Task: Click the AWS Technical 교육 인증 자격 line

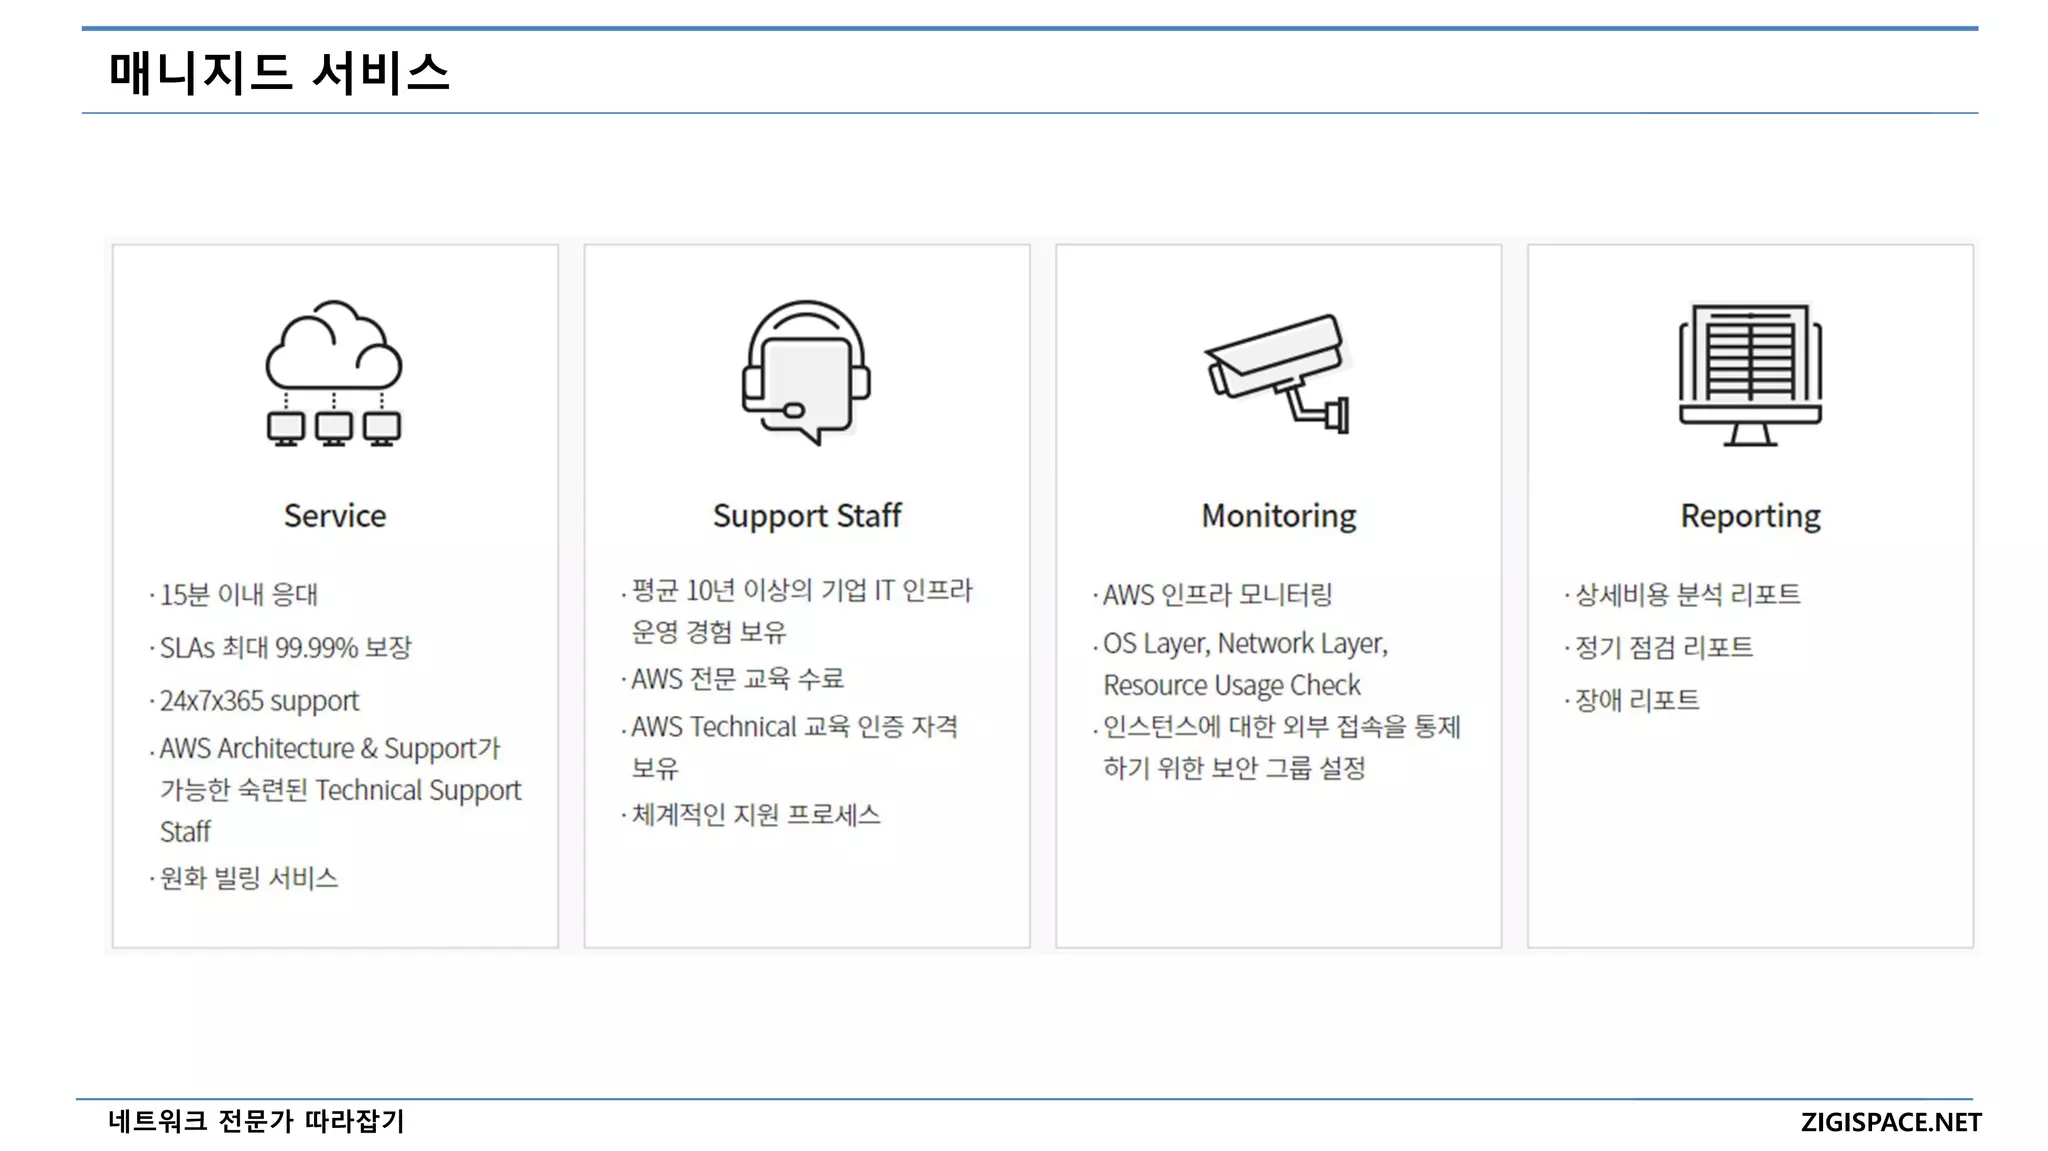Action: pyautogui.click(x=795, y=727)
